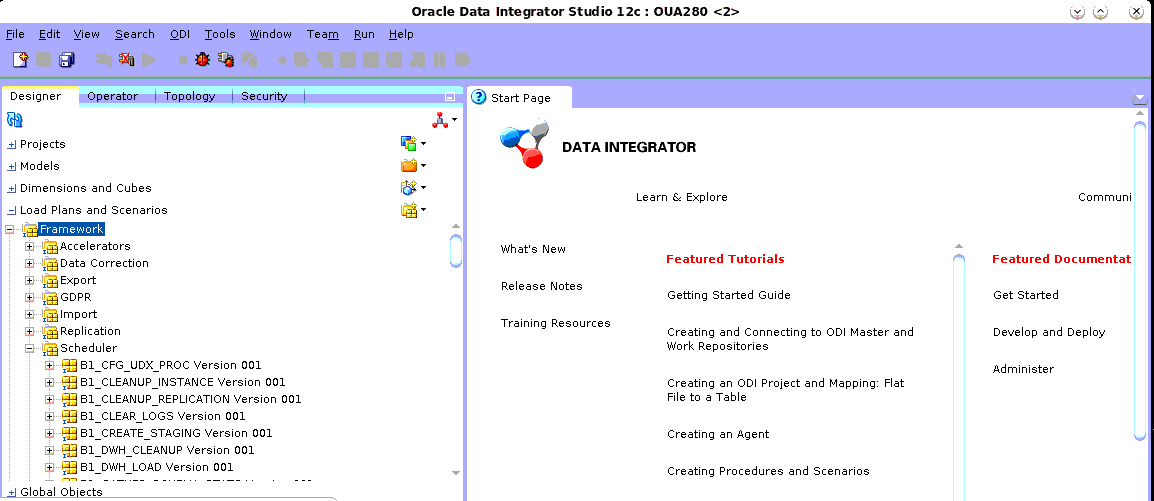Click the Framework folder icon

29,230
